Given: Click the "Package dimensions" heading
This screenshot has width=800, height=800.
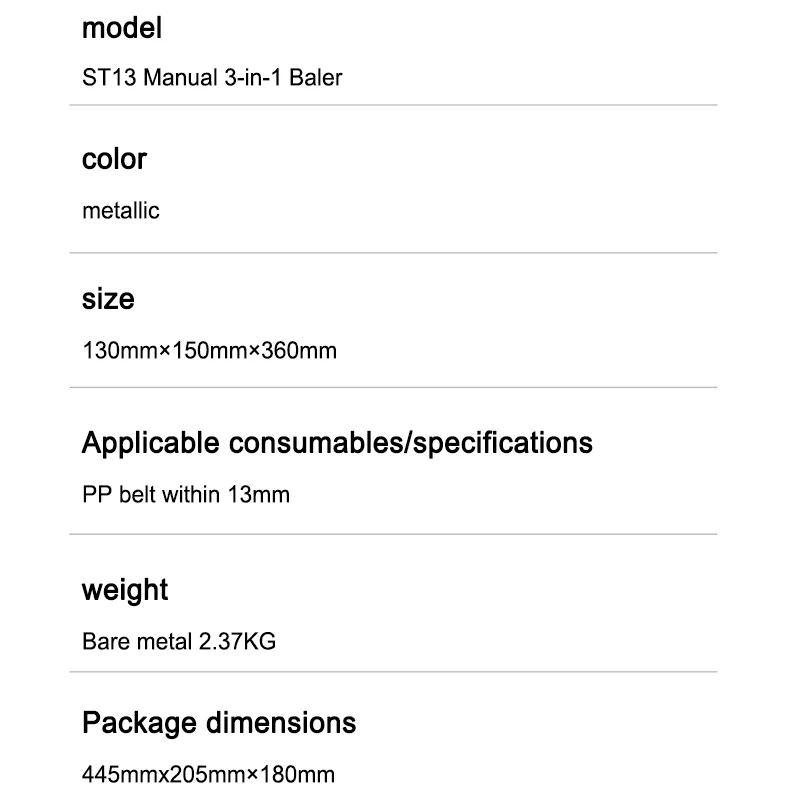Looking at the screenshot, I should coord(219,722).
